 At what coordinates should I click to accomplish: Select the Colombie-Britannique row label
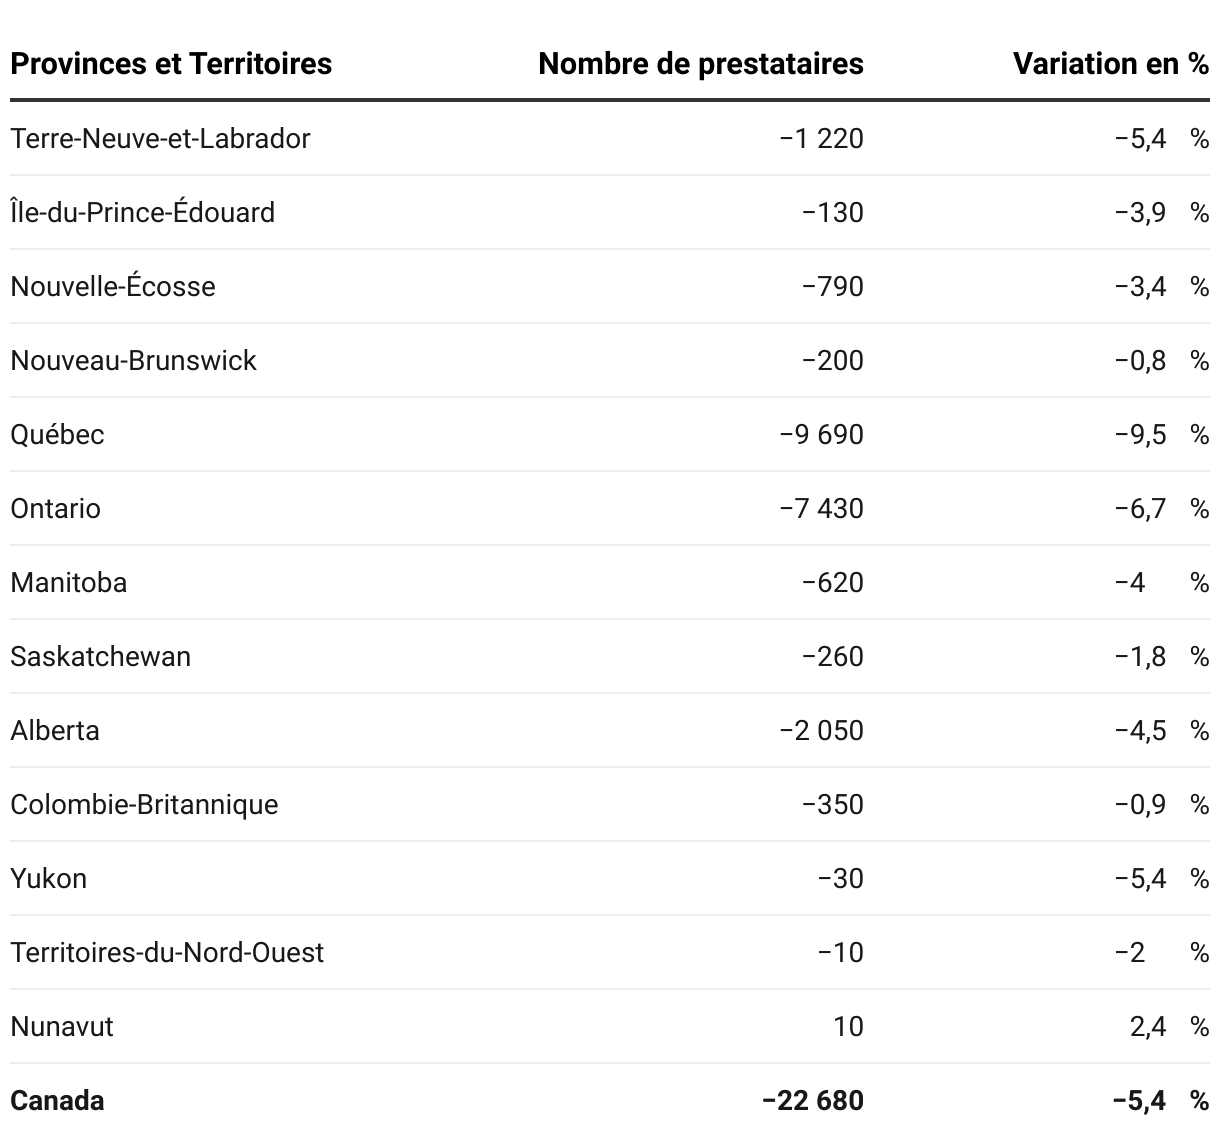point(144,804)
